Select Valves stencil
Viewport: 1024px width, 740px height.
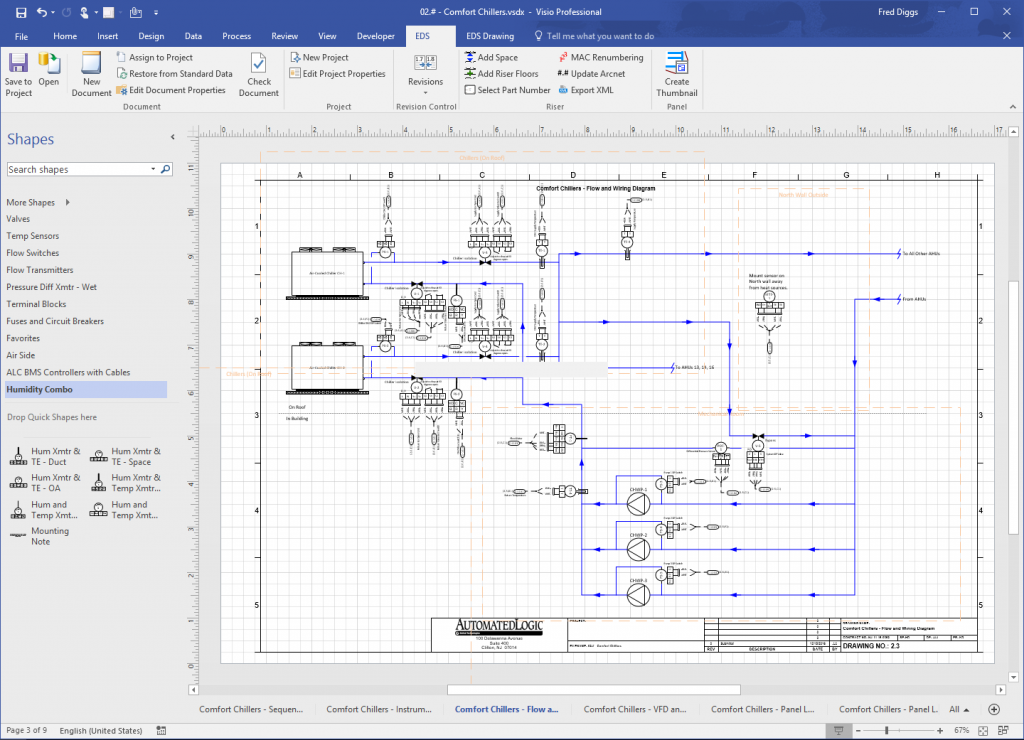pos(18,219)
